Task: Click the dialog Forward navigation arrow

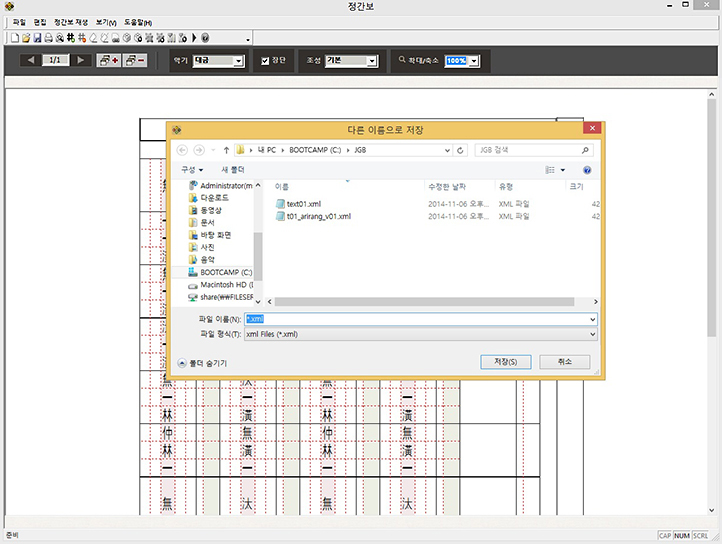Action: point(199,150)
